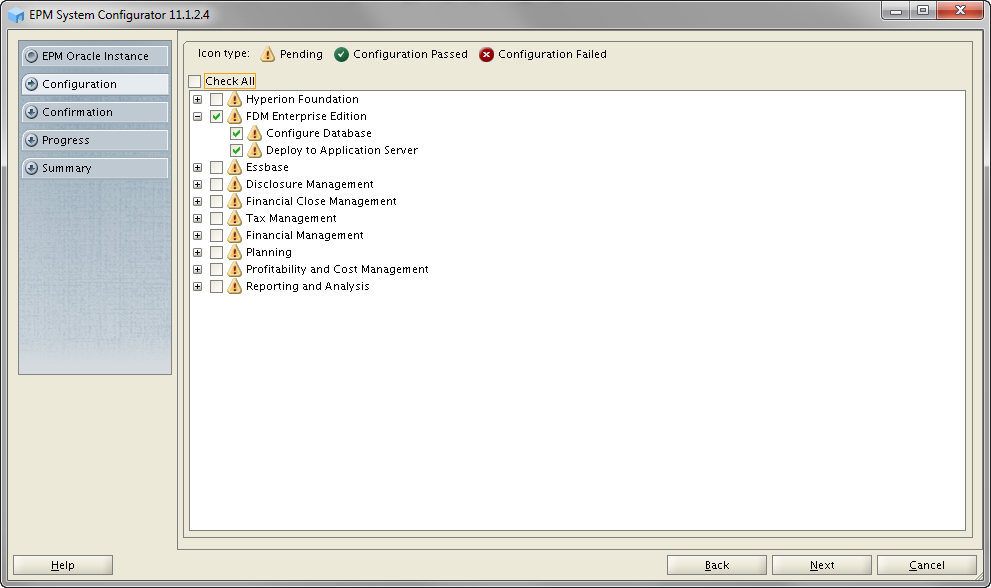The image size is (991, 588).
Task: Click the pending warning icon beside Hyperion Foundation
Action: tap(234, 99)
